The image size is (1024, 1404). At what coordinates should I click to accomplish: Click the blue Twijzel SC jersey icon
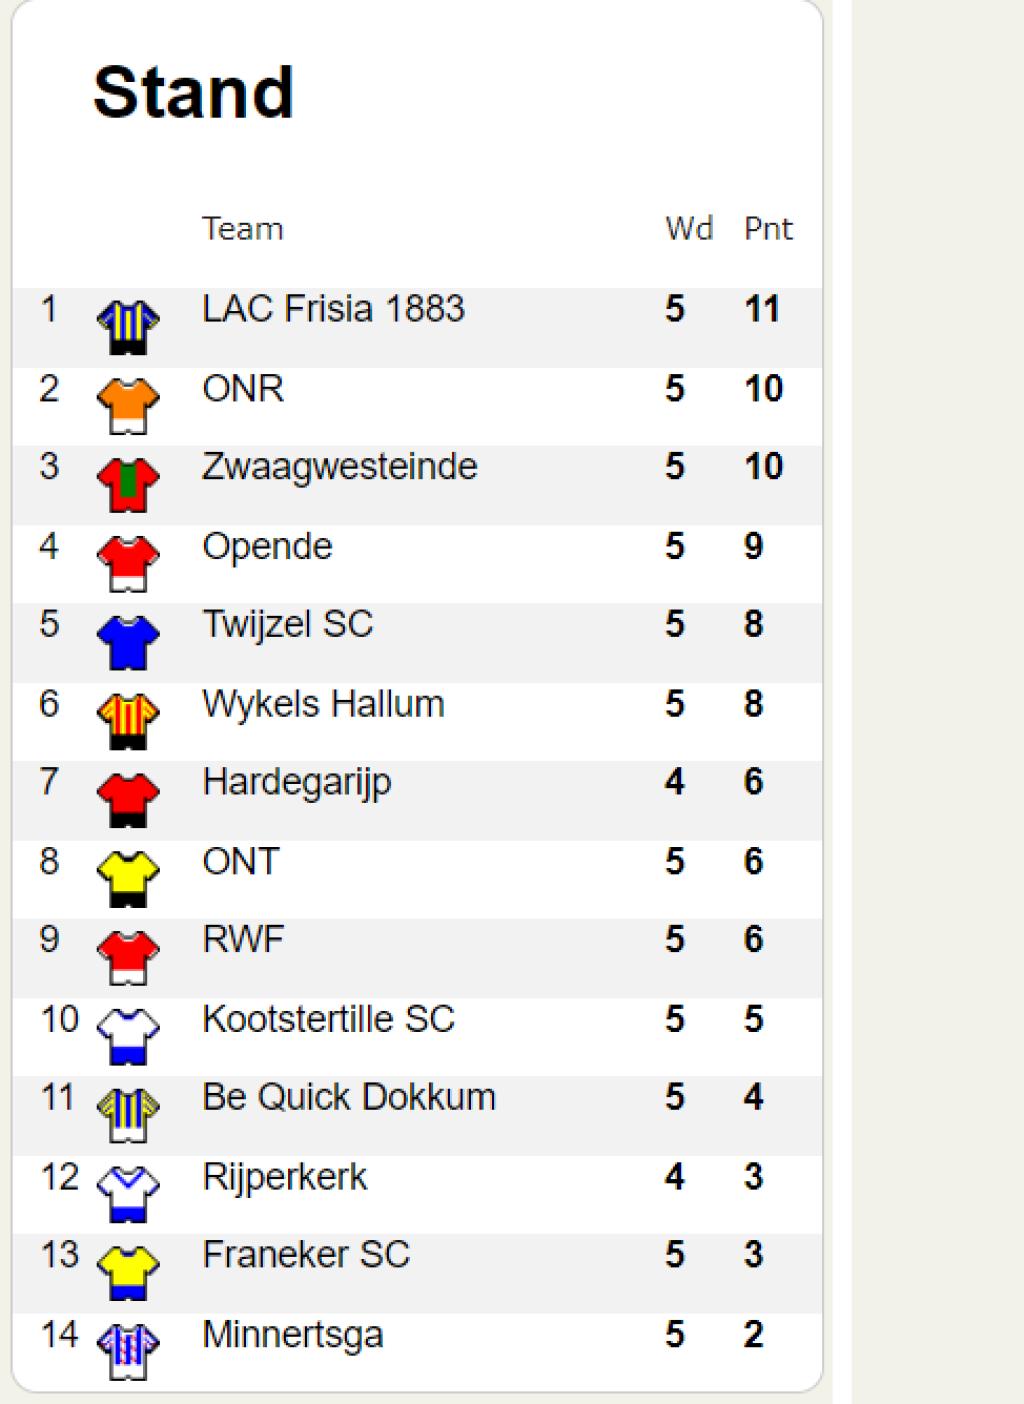pos(128,643)
